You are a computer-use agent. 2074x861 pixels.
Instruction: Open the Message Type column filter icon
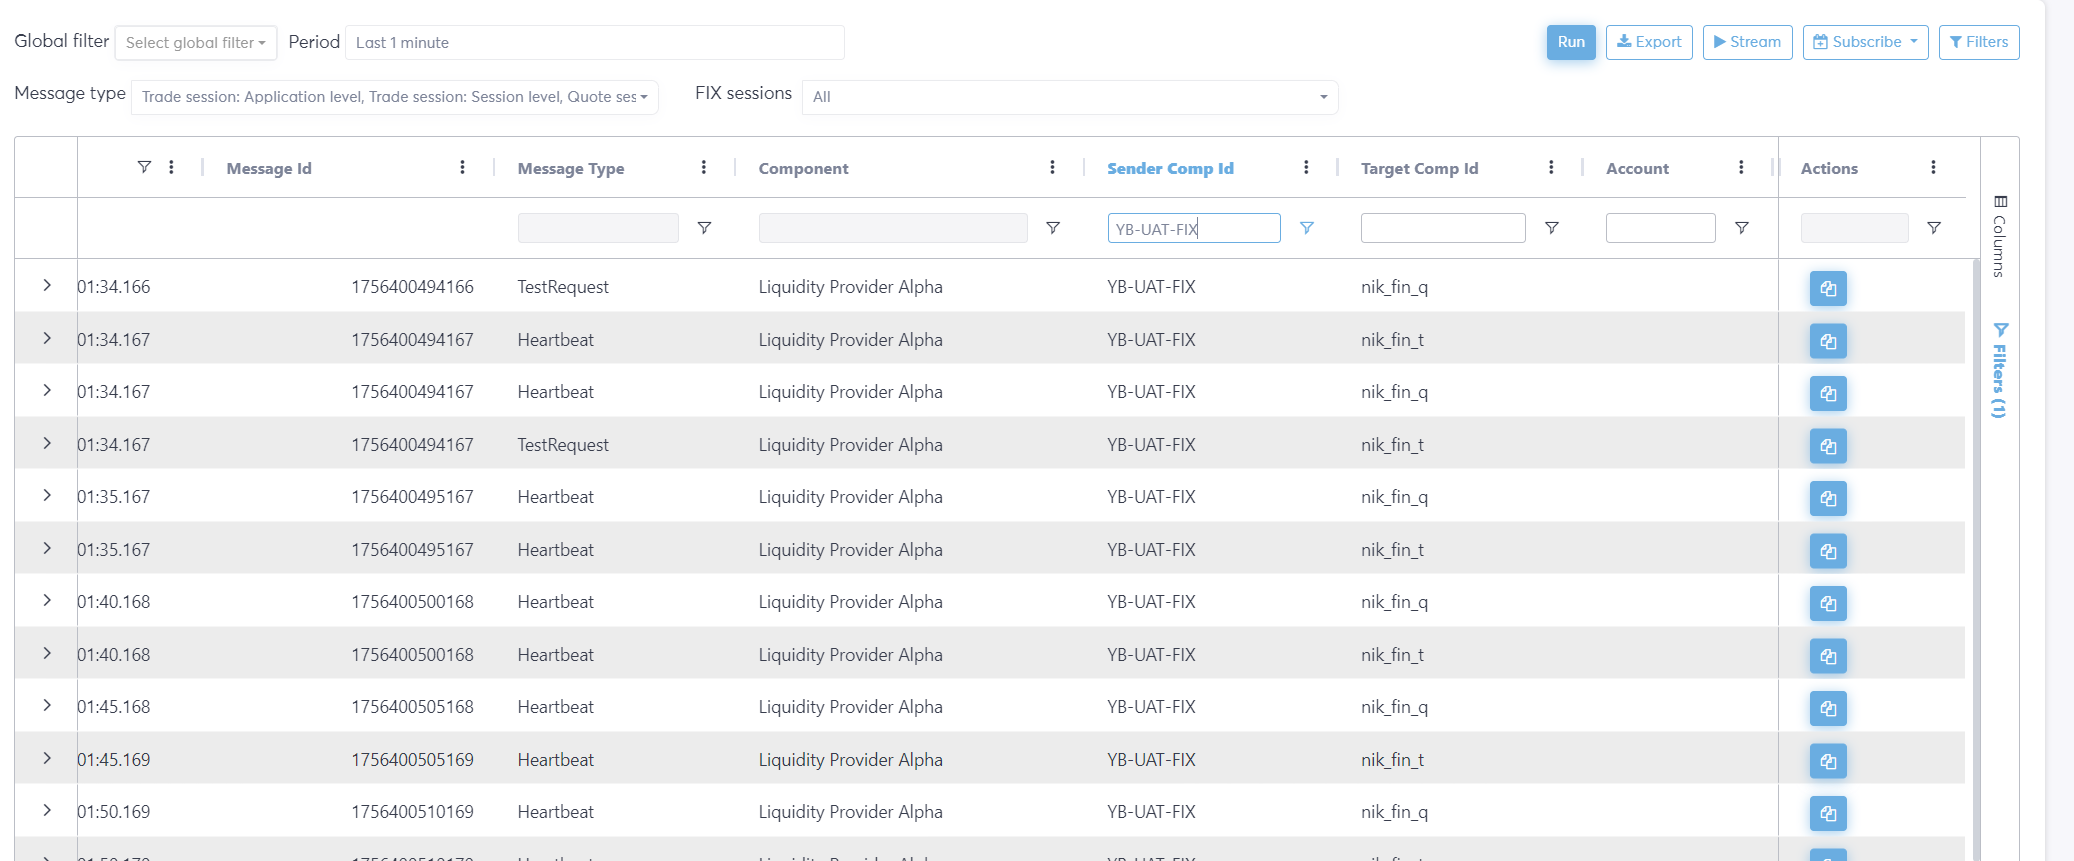(704, 228)
